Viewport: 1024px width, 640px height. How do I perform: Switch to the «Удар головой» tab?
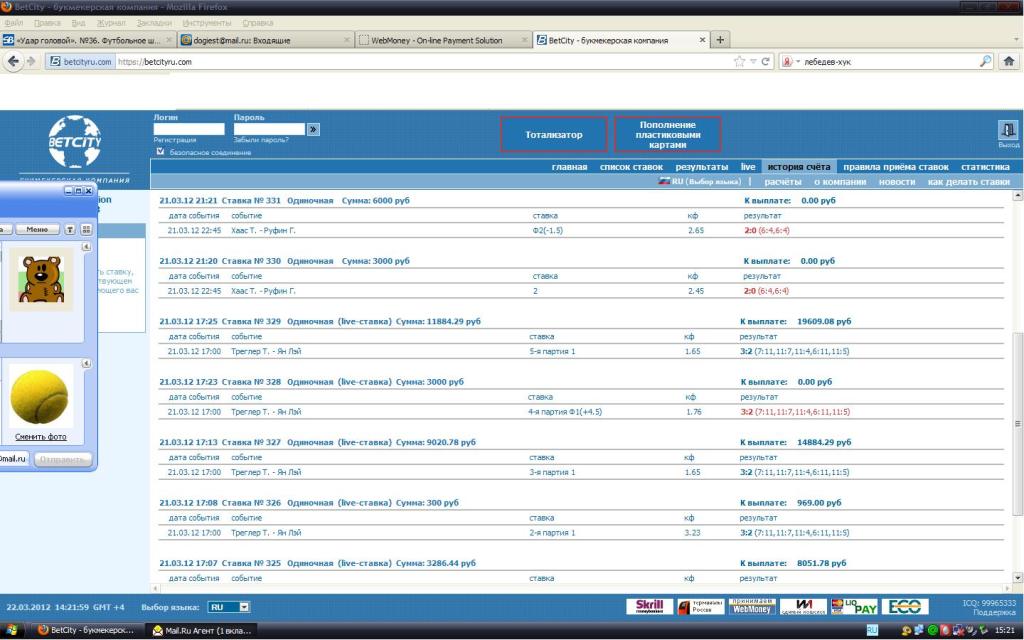88,40
